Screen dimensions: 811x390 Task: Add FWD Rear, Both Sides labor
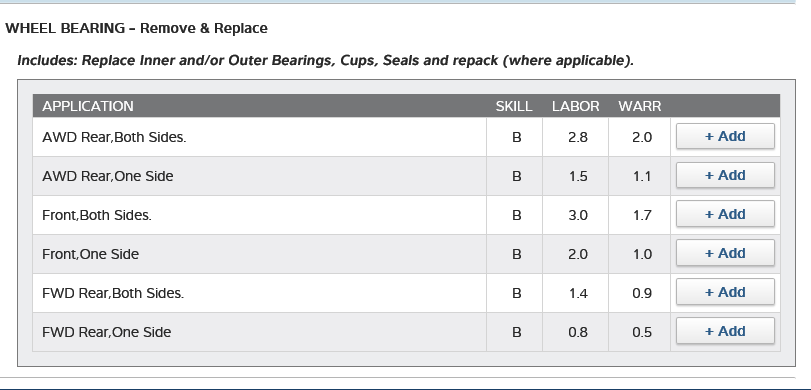(x=725, y=292)
